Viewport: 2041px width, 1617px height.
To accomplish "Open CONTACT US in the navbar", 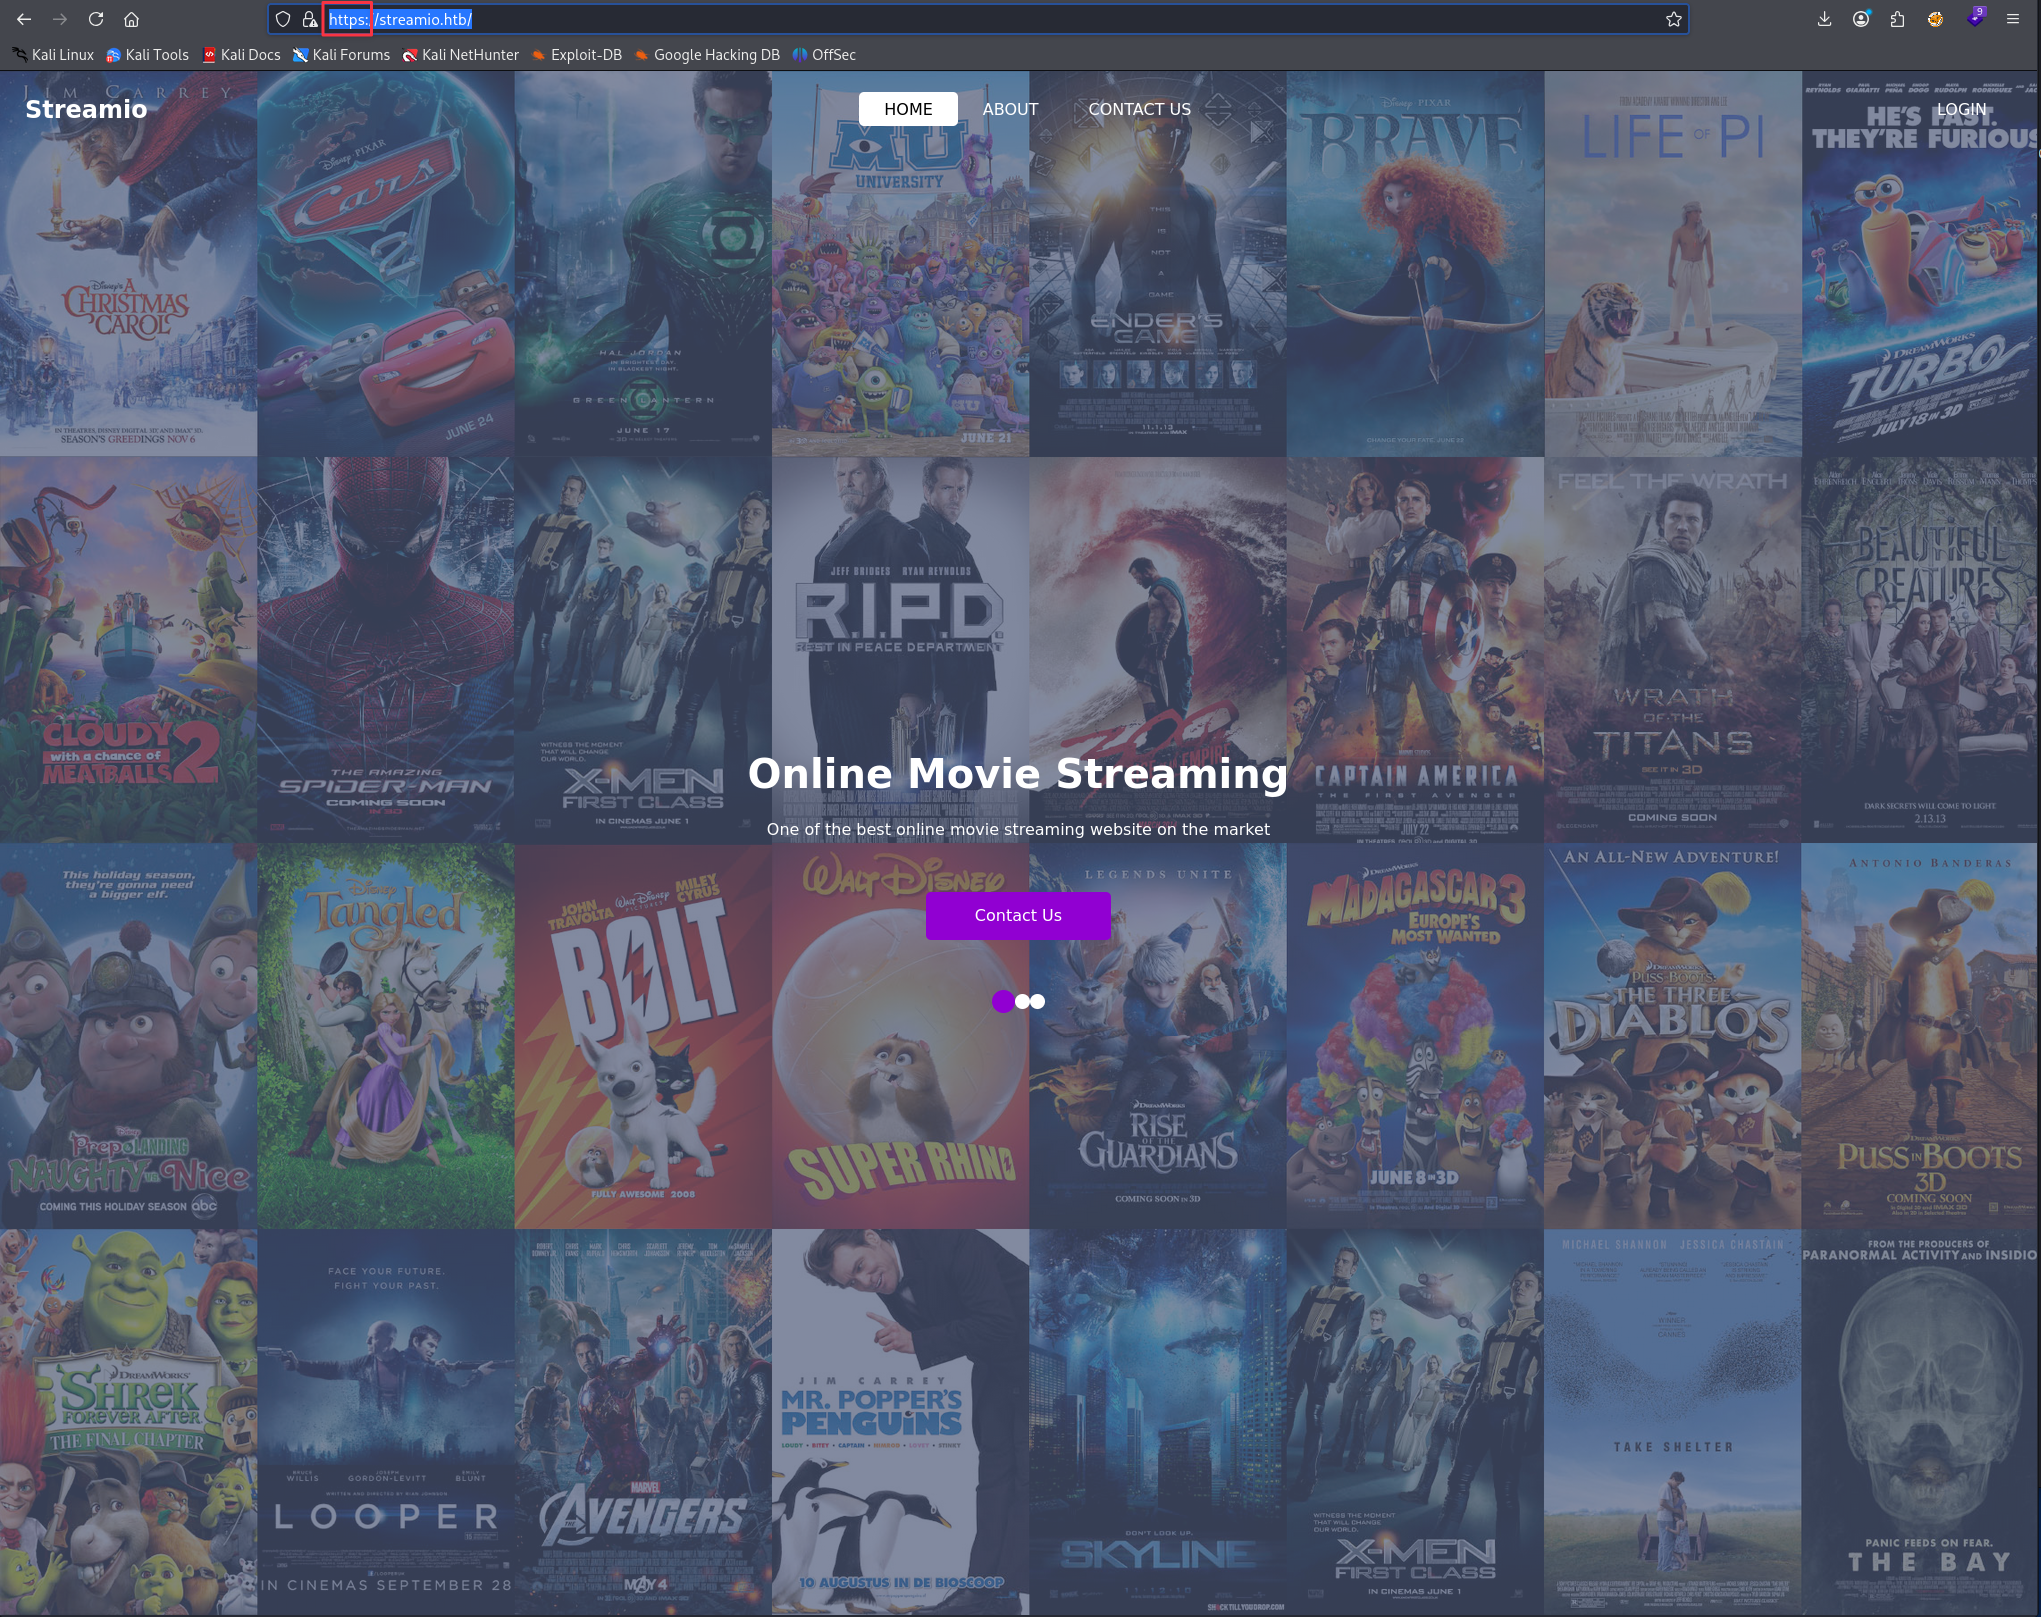I will (1139, 109).
